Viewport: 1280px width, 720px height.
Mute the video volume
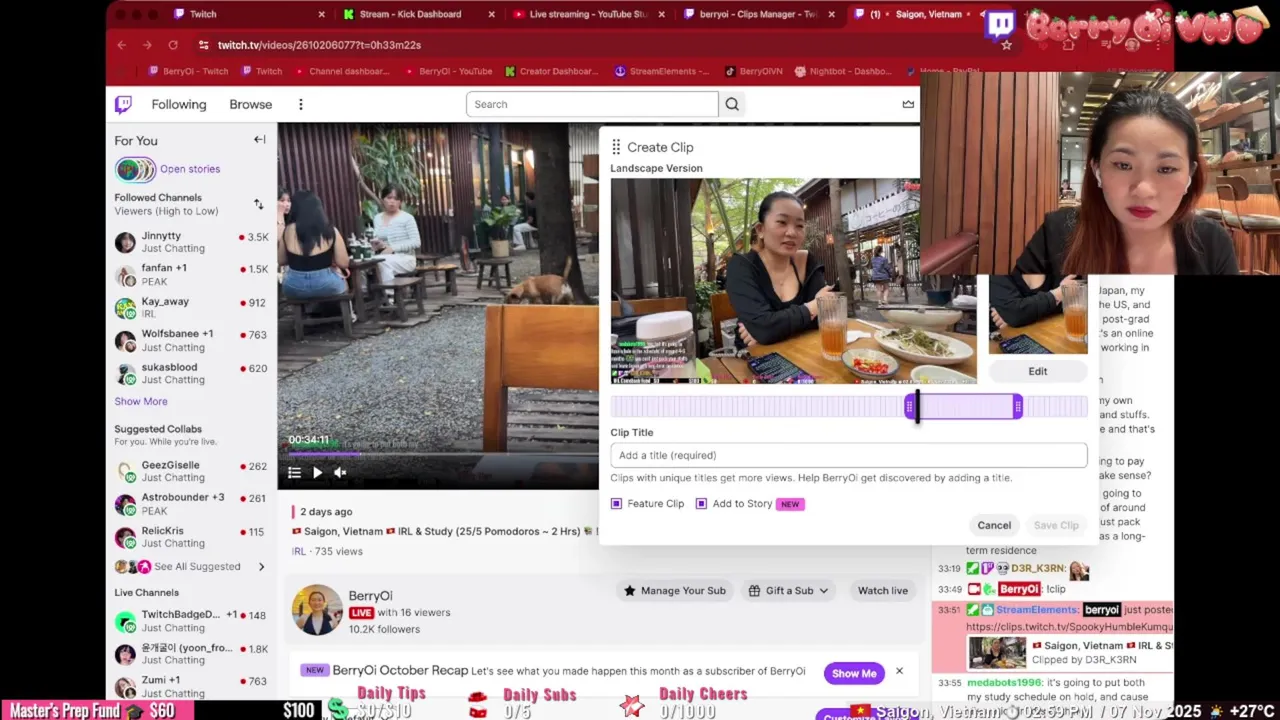(340, 473)
